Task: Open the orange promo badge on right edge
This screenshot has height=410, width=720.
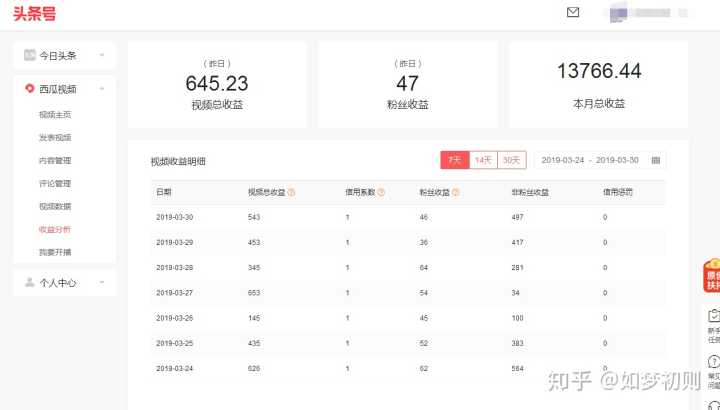Action: [712, 276]
